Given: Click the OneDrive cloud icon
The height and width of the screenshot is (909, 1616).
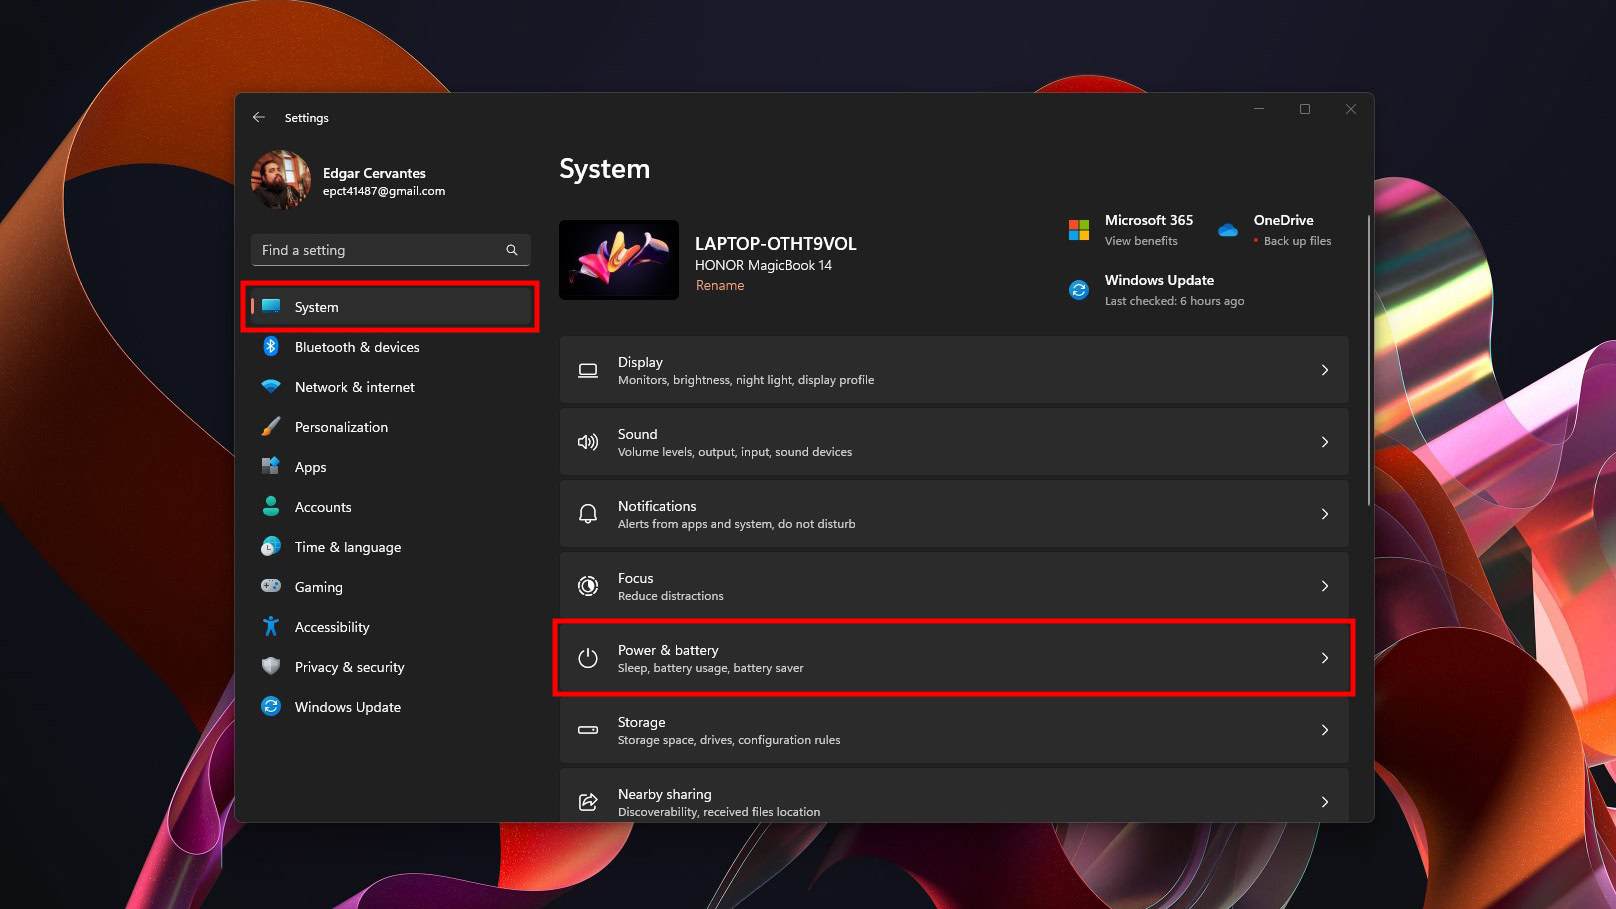Looking at the screenshot, I should (x=1228, y=230).
